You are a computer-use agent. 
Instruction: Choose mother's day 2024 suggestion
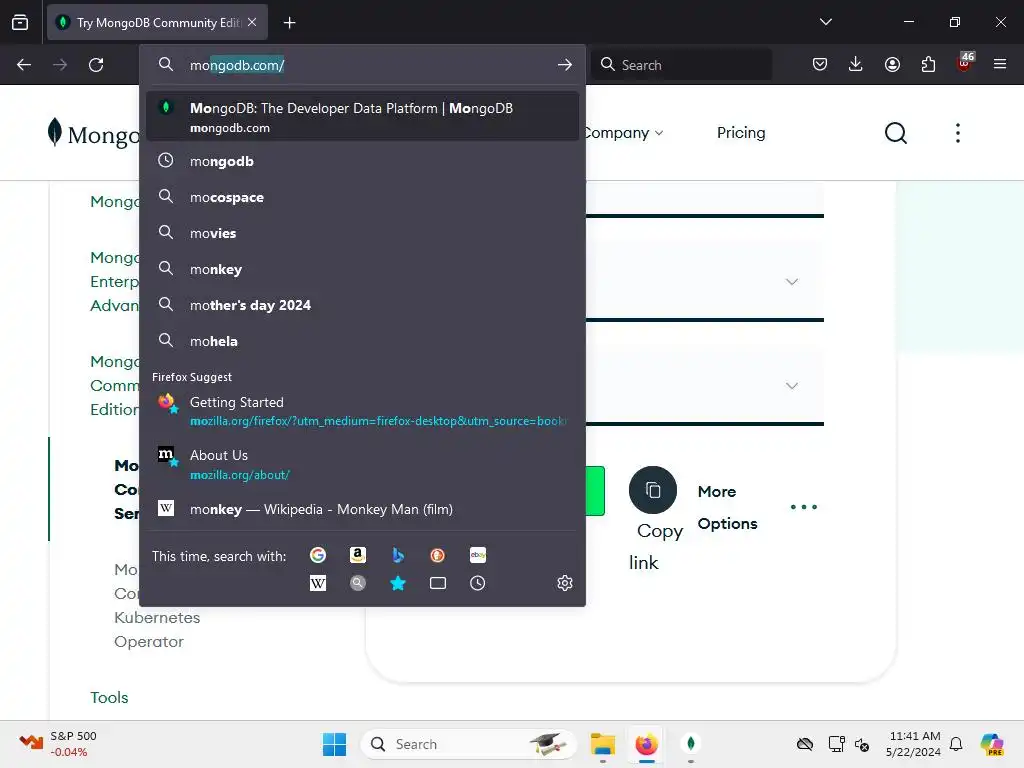pos(362,305)
